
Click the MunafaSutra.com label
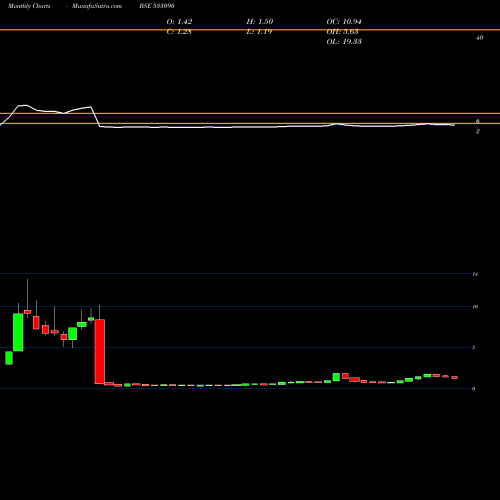[97, 6]
